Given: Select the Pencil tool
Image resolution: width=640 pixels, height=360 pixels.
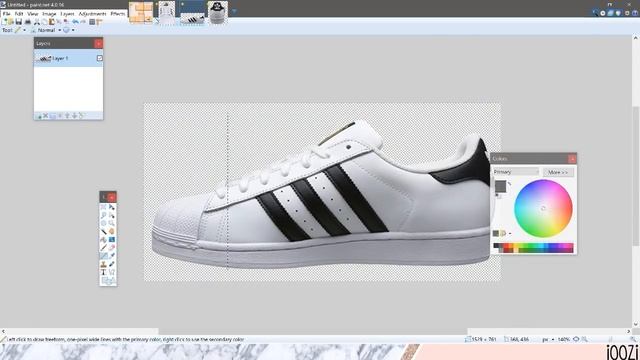Looking at the screenshot, I should [104, 256].
